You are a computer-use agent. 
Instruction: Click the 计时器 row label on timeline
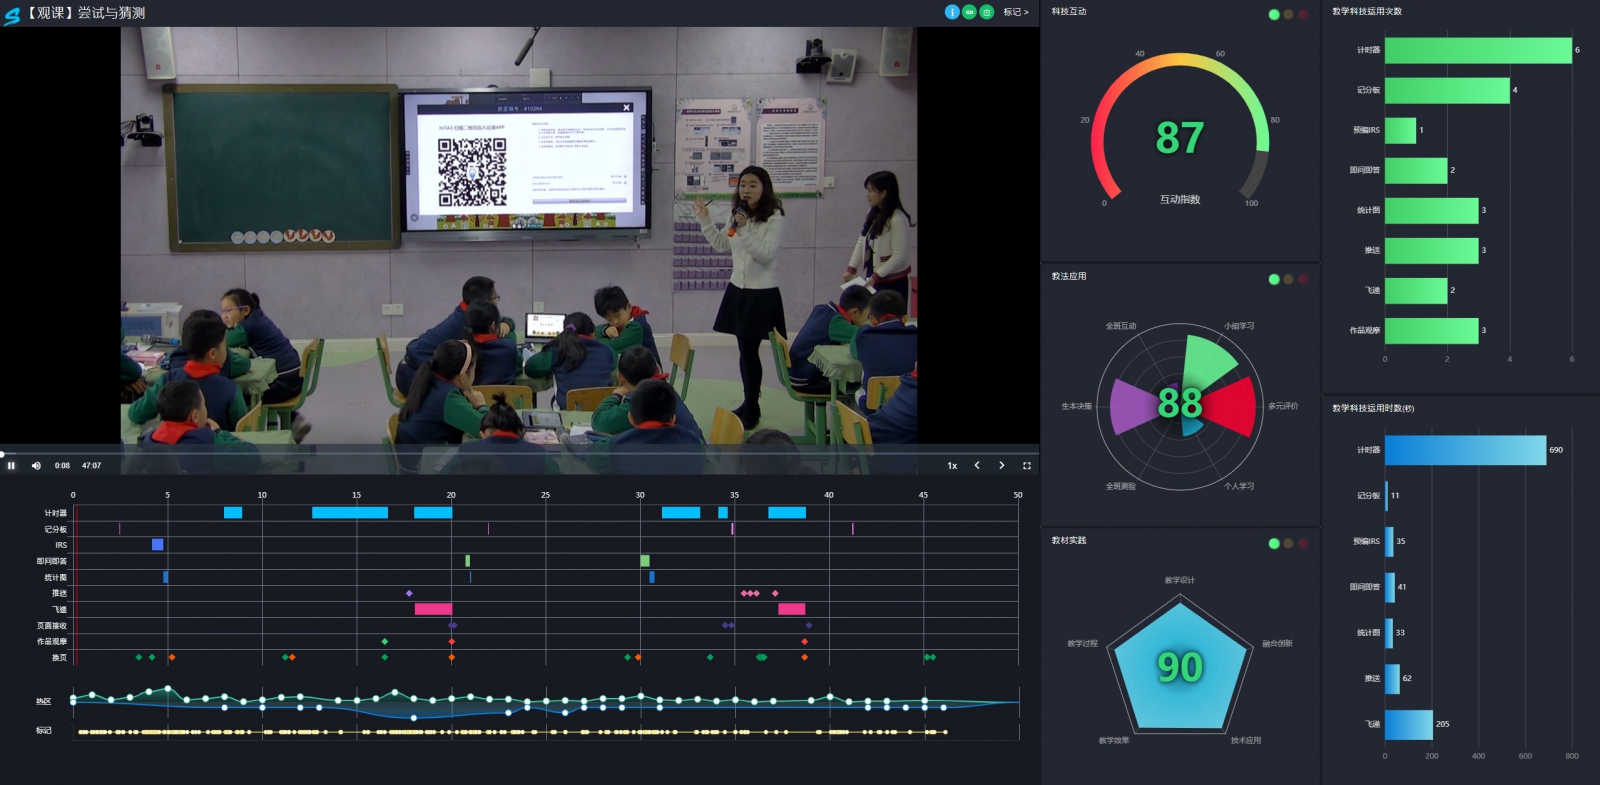55,513
